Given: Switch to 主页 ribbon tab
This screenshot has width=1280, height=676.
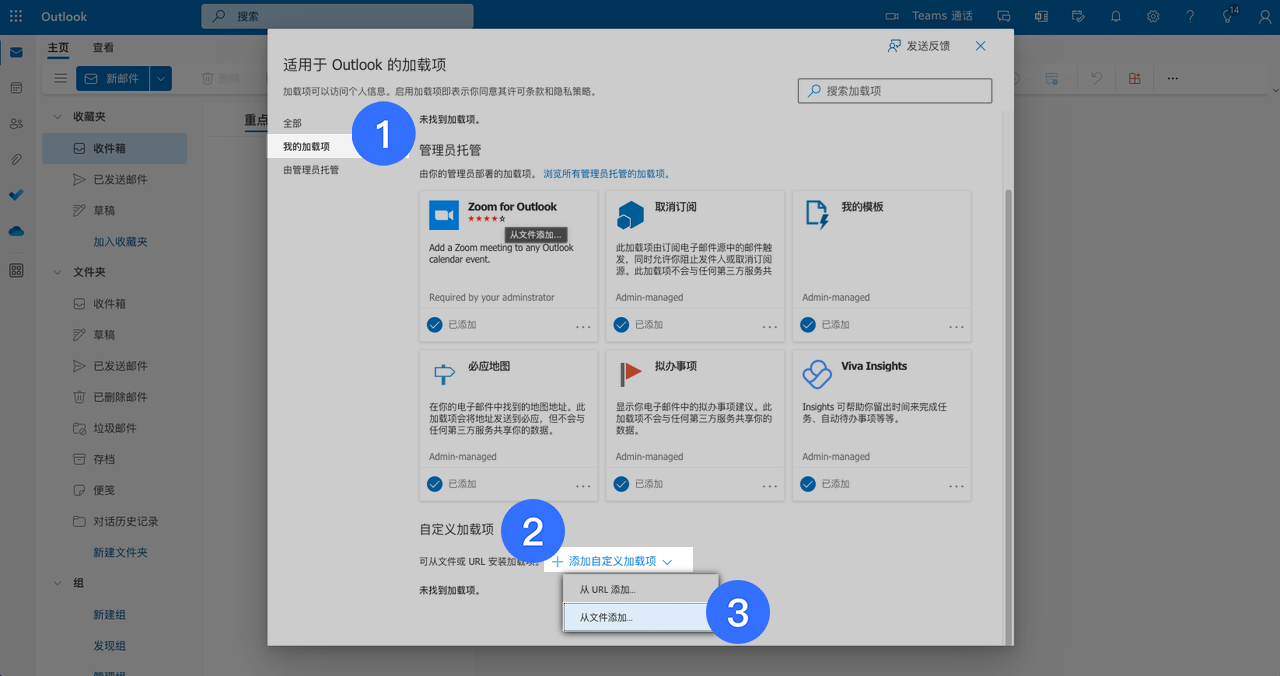Looking at the screenshot, I should (x=58, y=47).
